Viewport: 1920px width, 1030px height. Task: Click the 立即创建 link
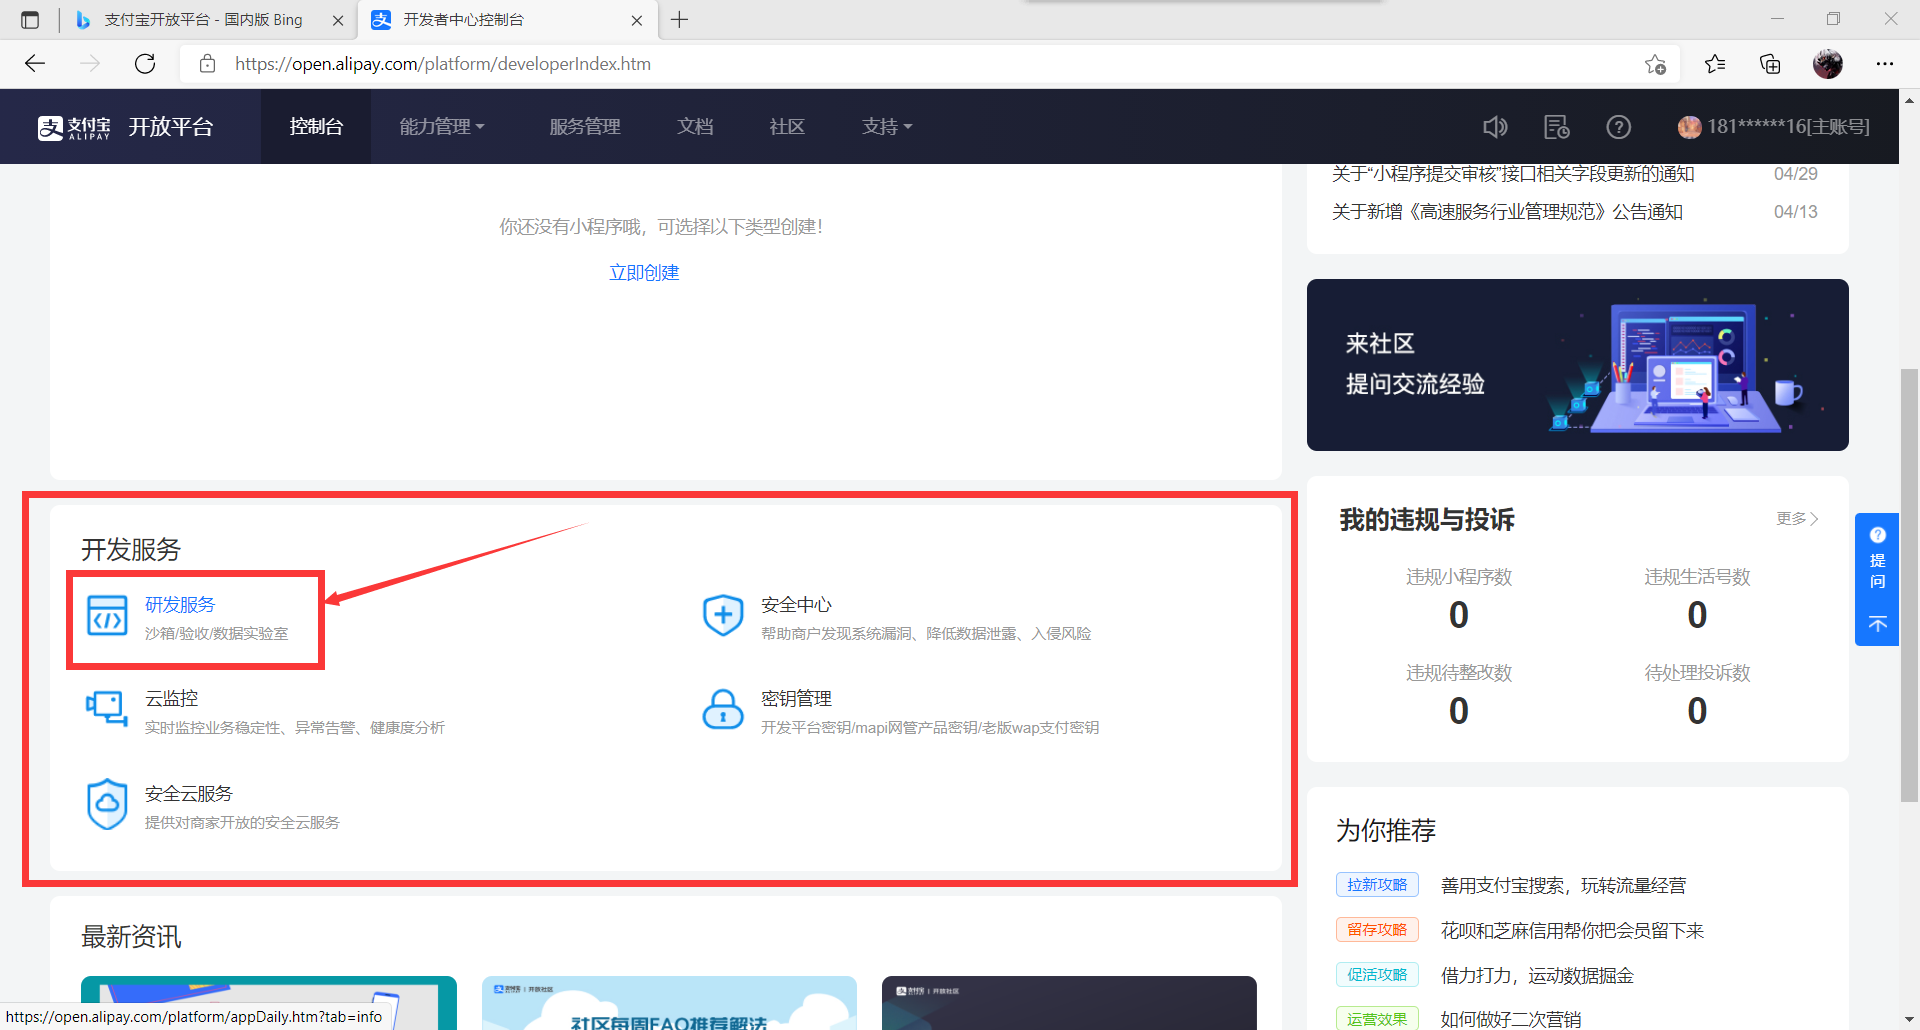644,271
